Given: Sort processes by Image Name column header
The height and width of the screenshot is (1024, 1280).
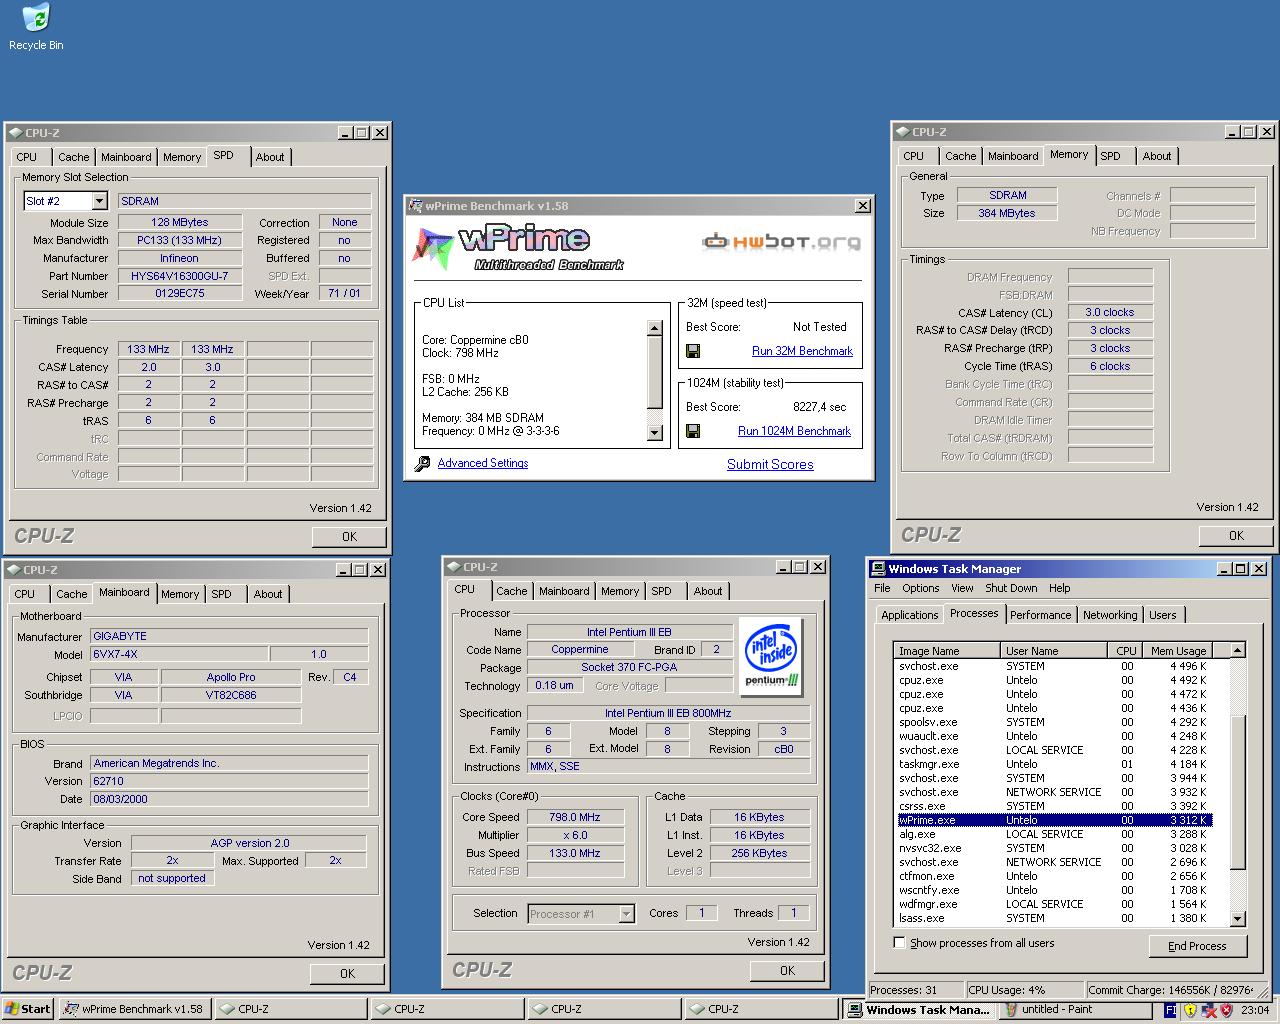Looking at the screenshot, I should click(x=947, y=650).
